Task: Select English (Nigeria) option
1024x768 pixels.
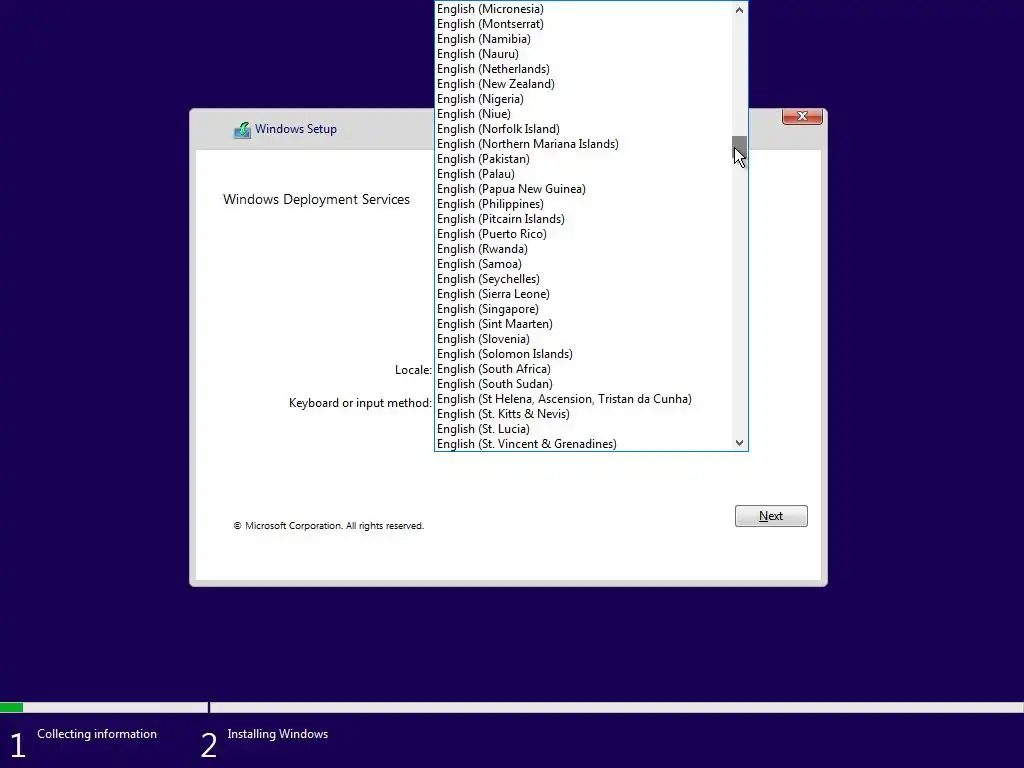Action: (583, 99)
